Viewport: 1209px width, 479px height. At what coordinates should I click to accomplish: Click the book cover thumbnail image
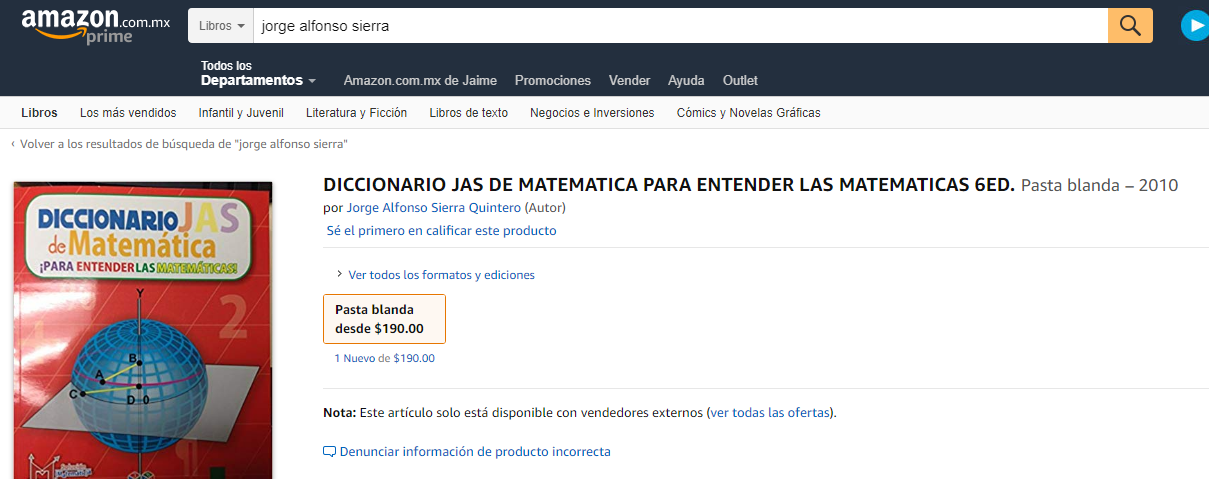(x=143, y=330)
